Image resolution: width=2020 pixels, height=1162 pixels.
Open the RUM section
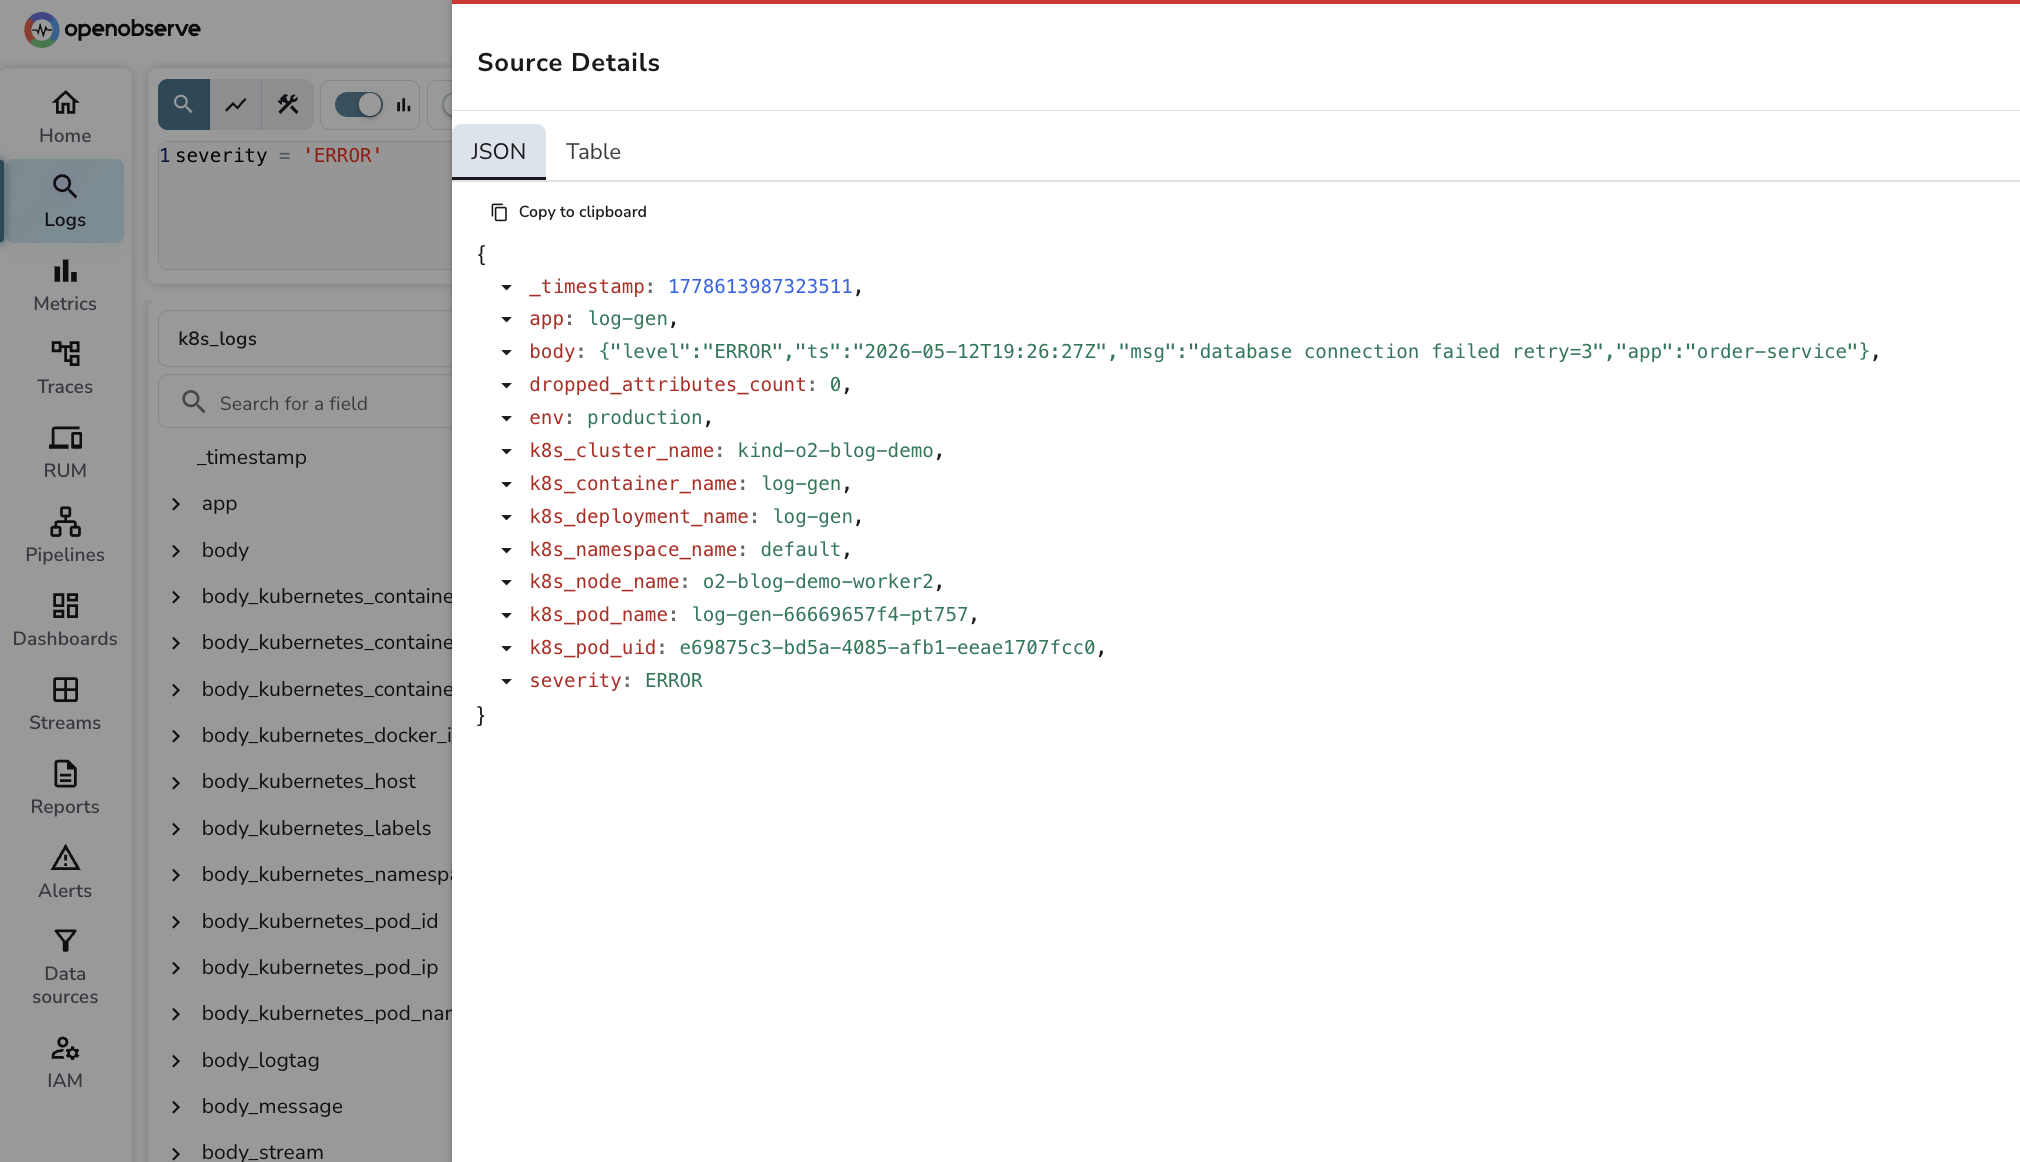click(x=65, y=452)
